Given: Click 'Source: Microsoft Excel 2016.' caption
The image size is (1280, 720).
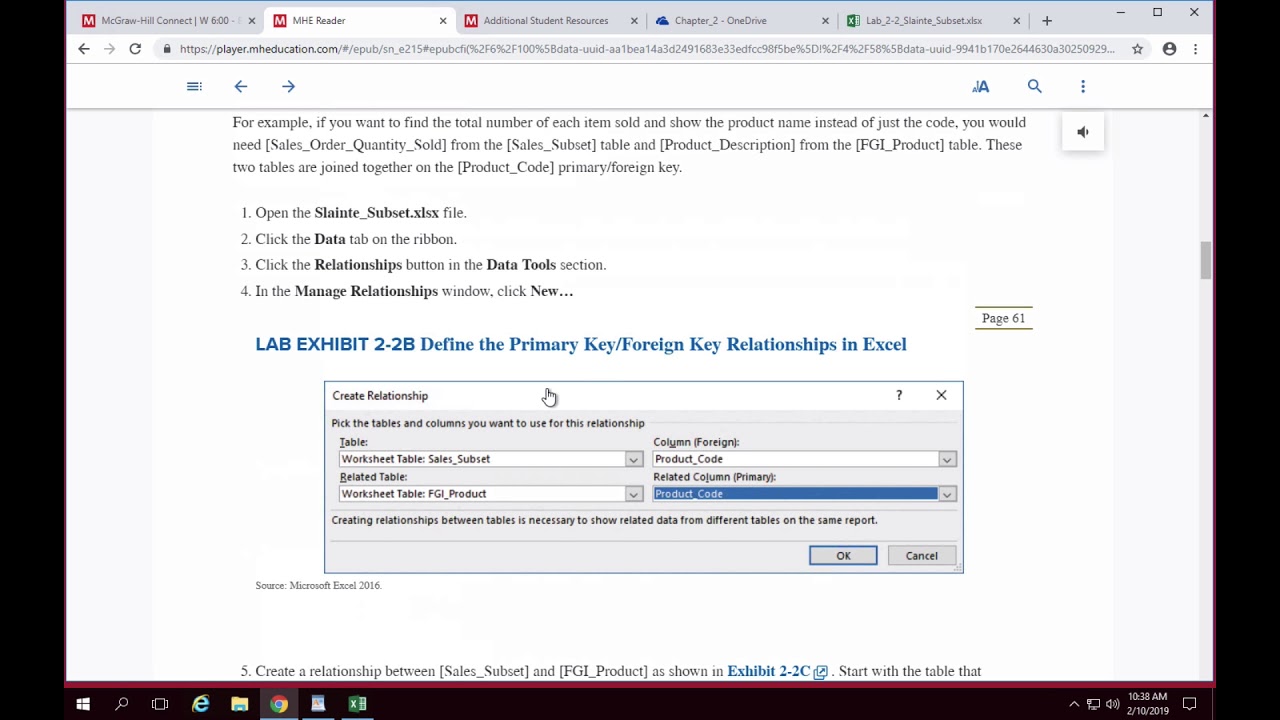Looking at the screenshot, I should click(318, 585).
